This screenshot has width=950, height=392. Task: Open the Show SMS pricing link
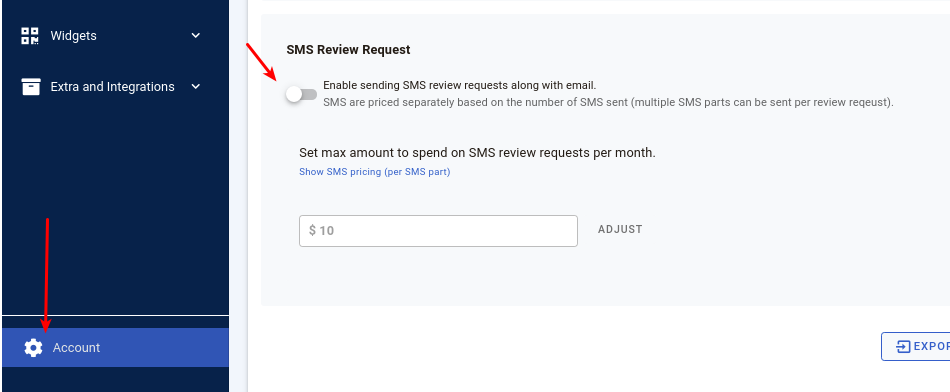(x=374, y=172)
